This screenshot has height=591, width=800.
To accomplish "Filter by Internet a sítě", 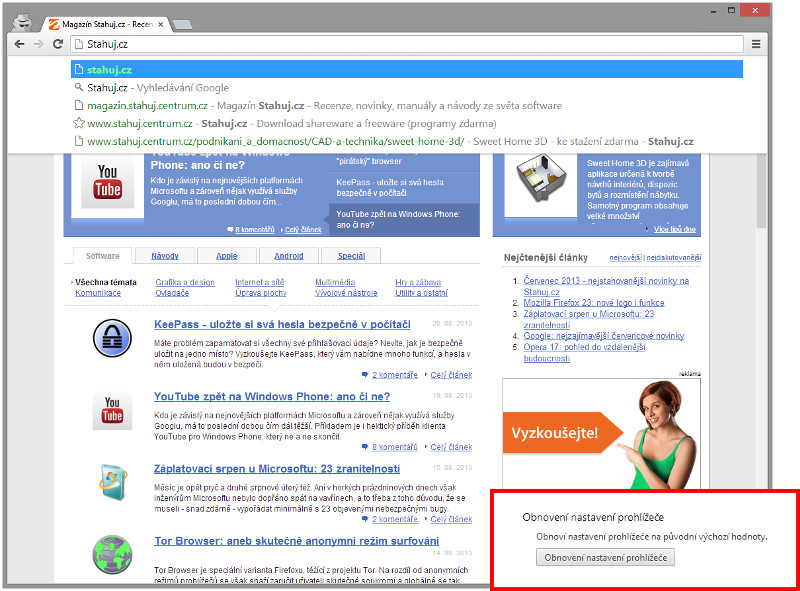I will pyautogui.click(x=260, y=282).
